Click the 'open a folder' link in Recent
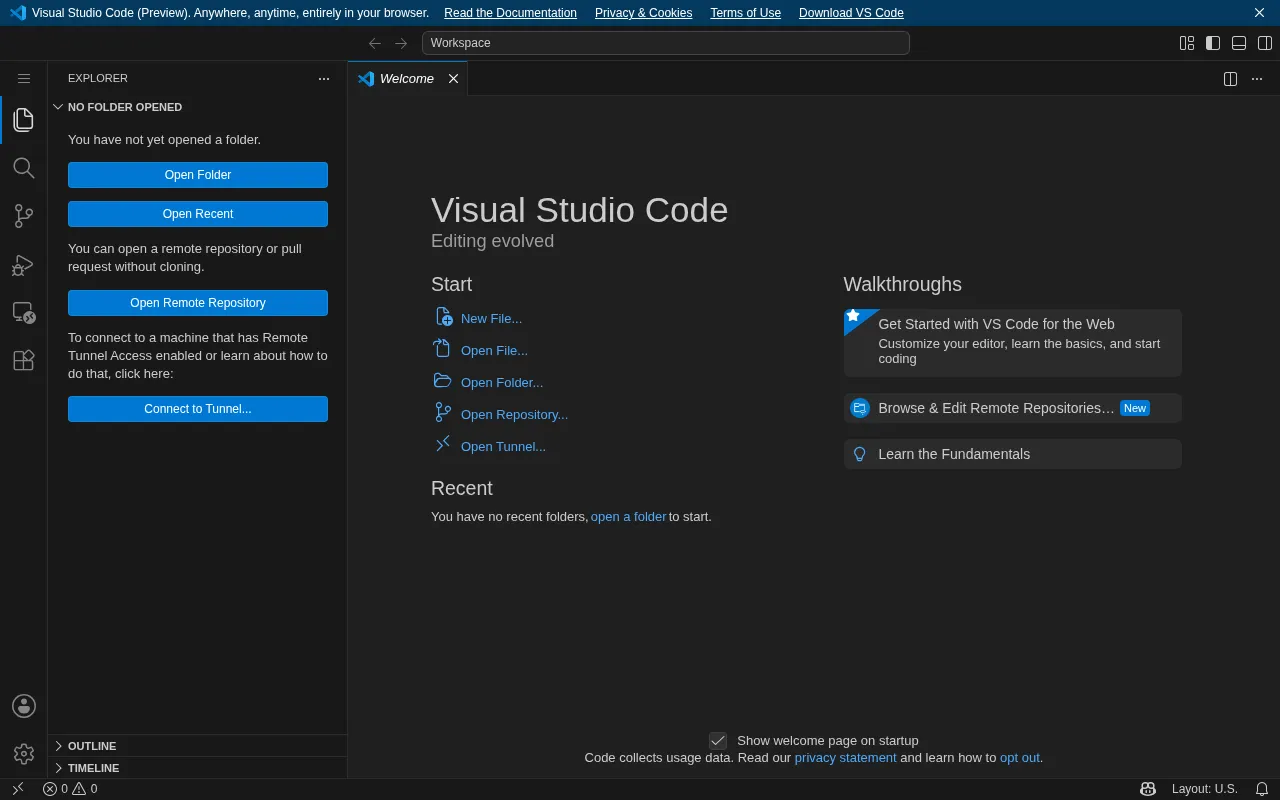The width and height of the screenshot is (1280, 800). (628, 517)
